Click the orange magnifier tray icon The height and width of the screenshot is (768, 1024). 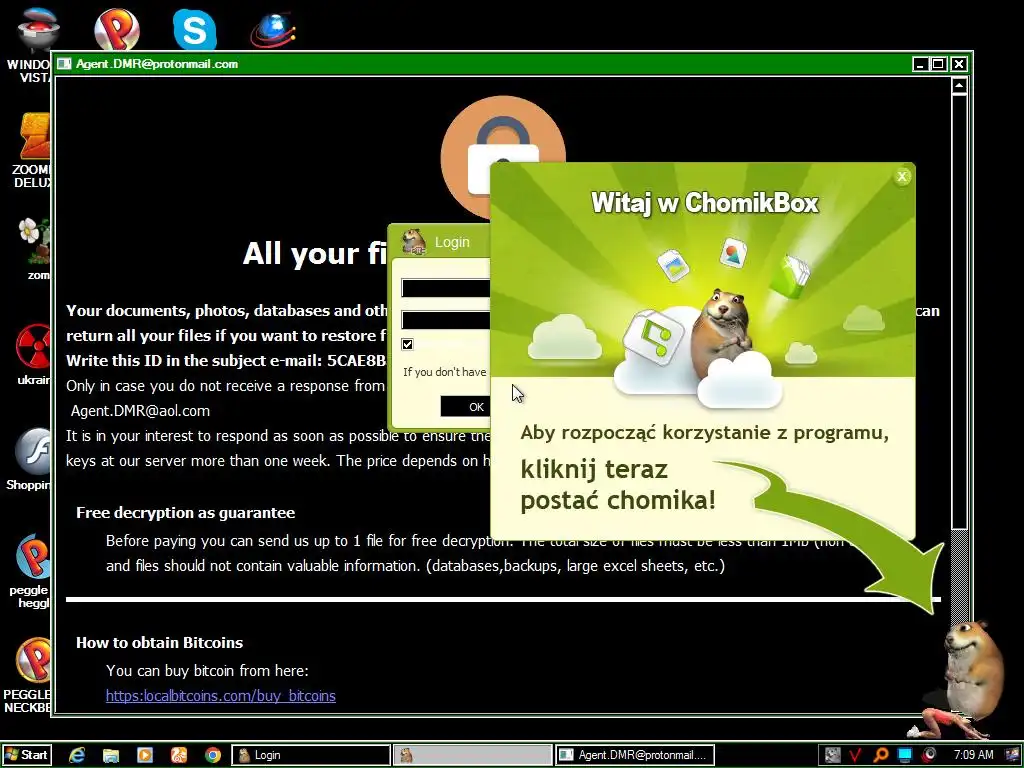coord(880,756)
